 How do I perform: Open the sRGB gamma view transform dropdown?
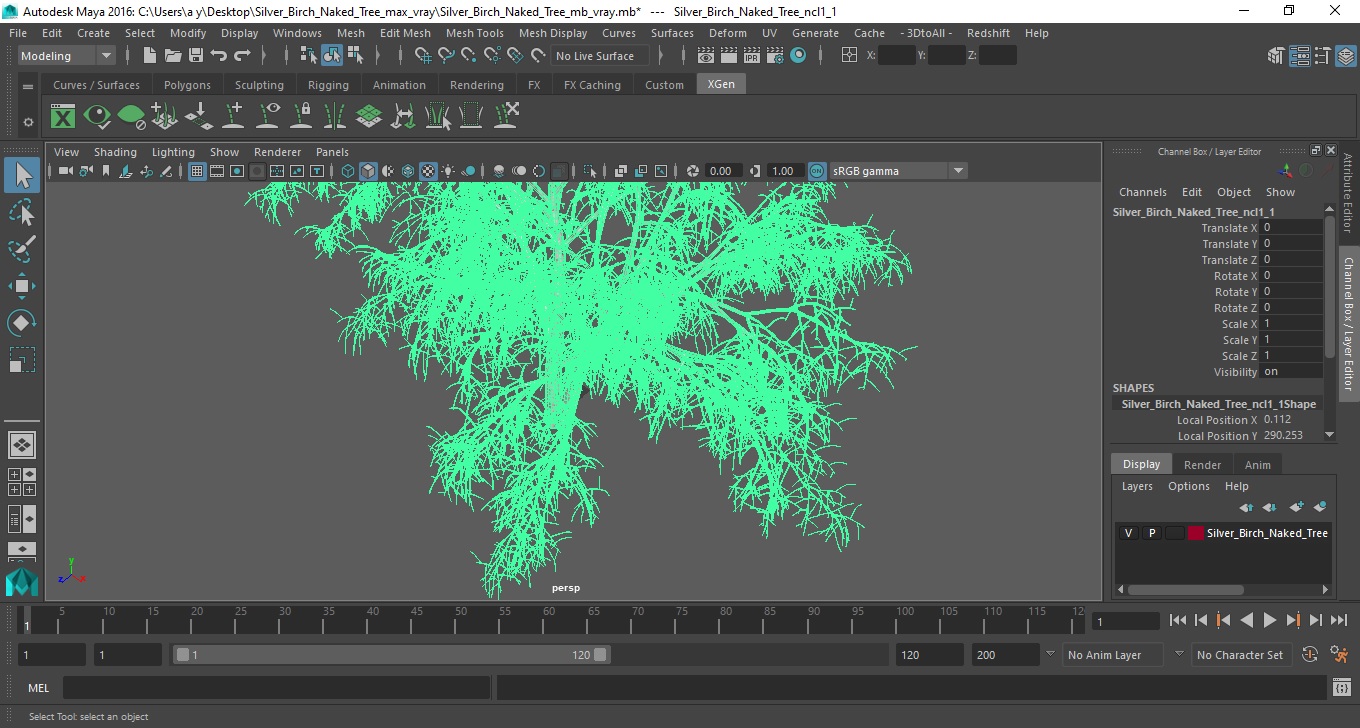(898, 171)
